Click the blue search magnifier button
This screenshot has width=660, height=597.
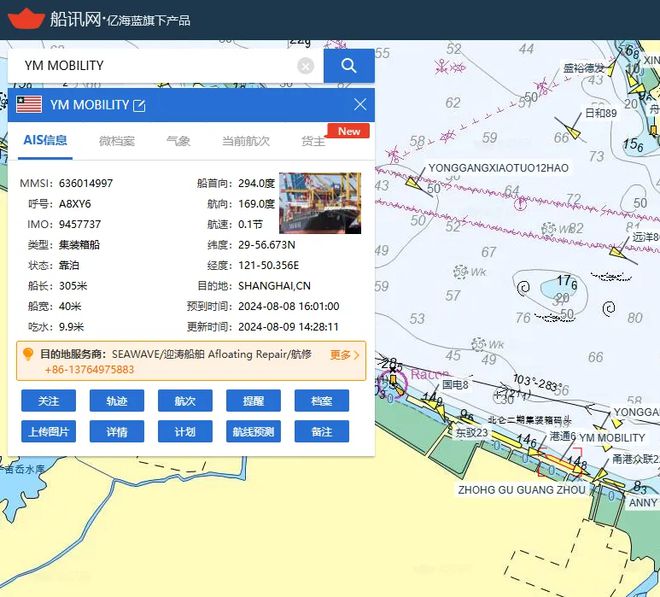click(x=349, y=66)
